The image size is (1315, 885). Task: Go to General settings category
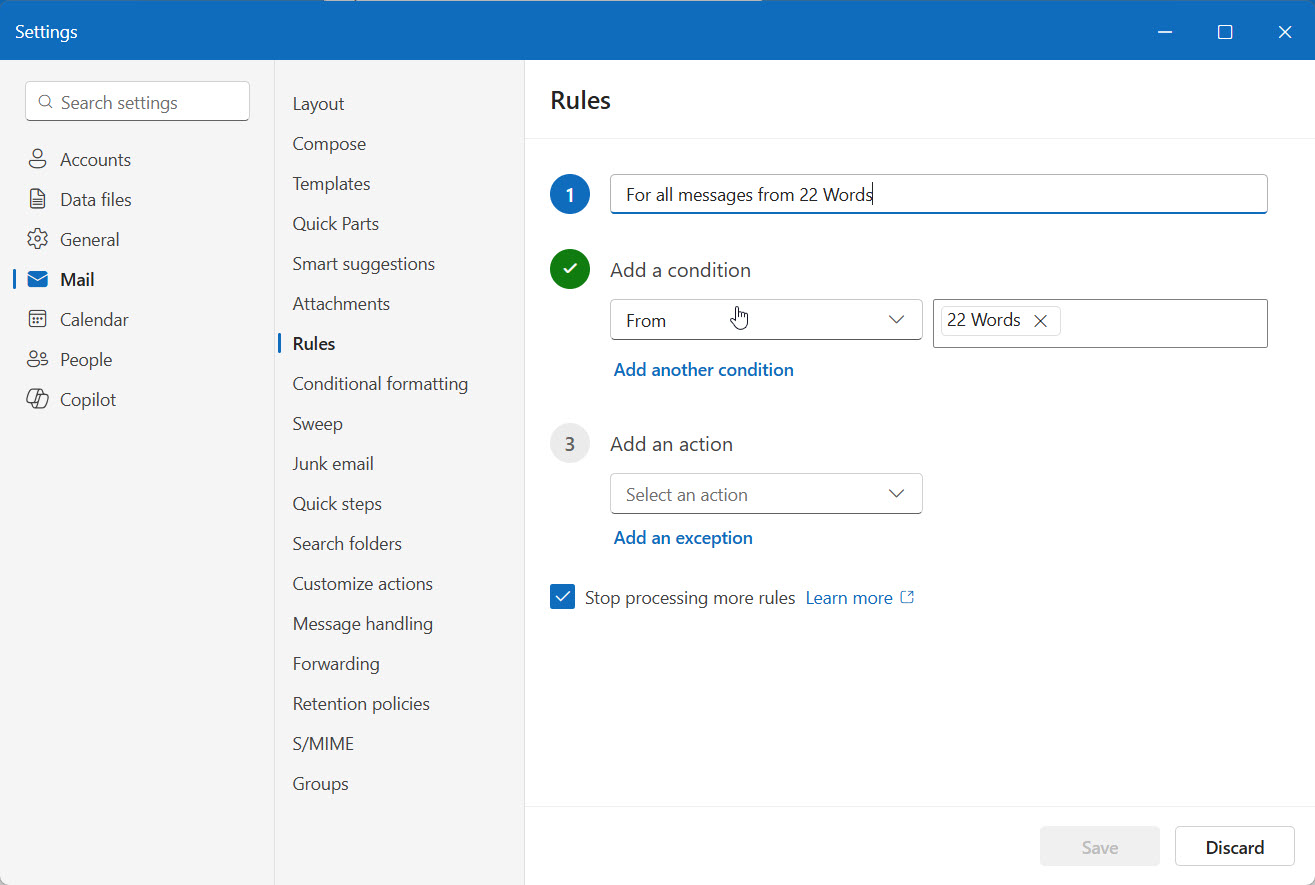pyautogui.click(x=89, y=240)
